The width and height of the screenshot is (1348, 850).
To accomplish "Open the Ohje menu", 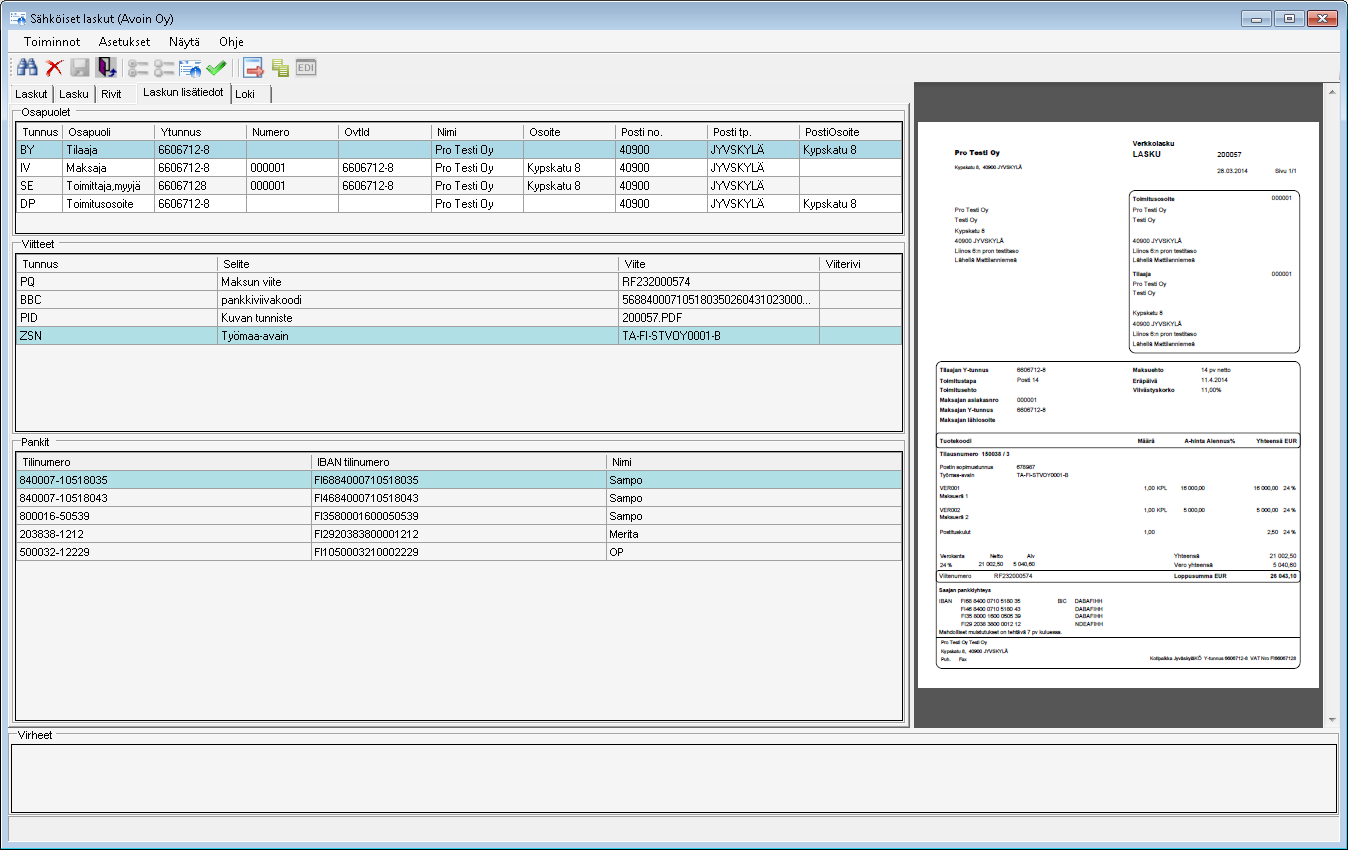I will tap(231, 42).
